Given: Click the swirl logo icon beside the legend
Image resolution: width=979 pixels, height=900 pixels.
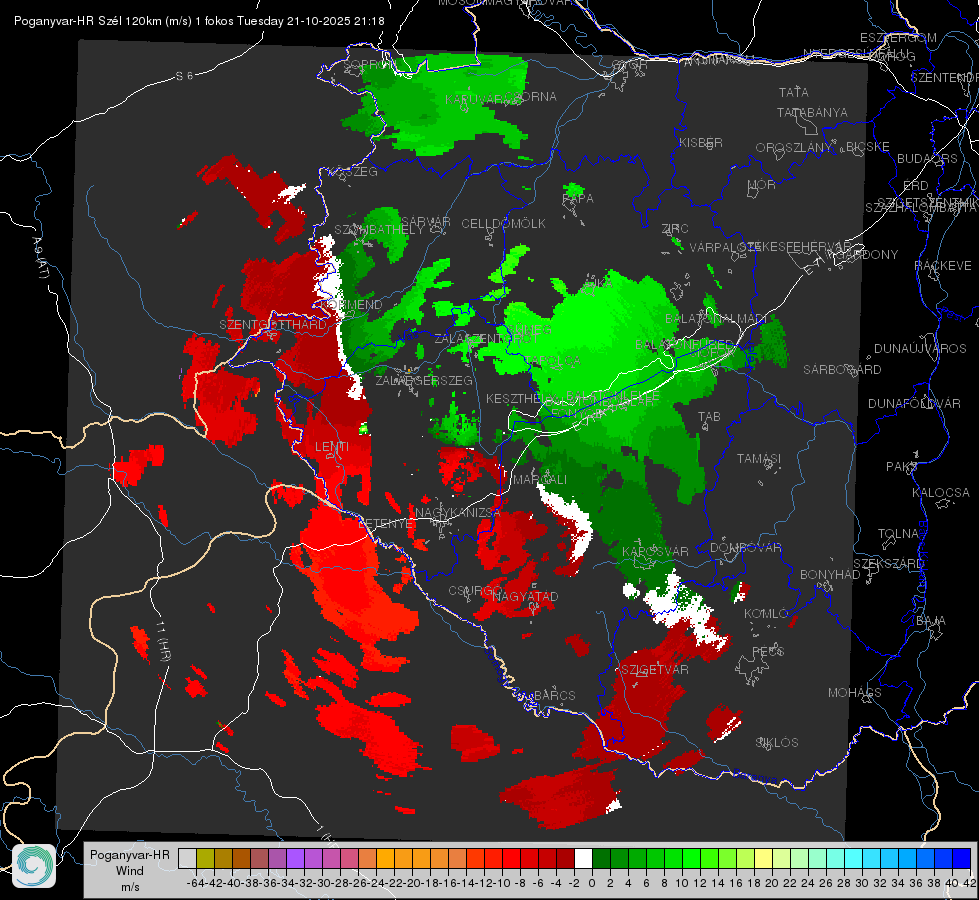Looking at the screenshot, I should [x=34, y=866].
